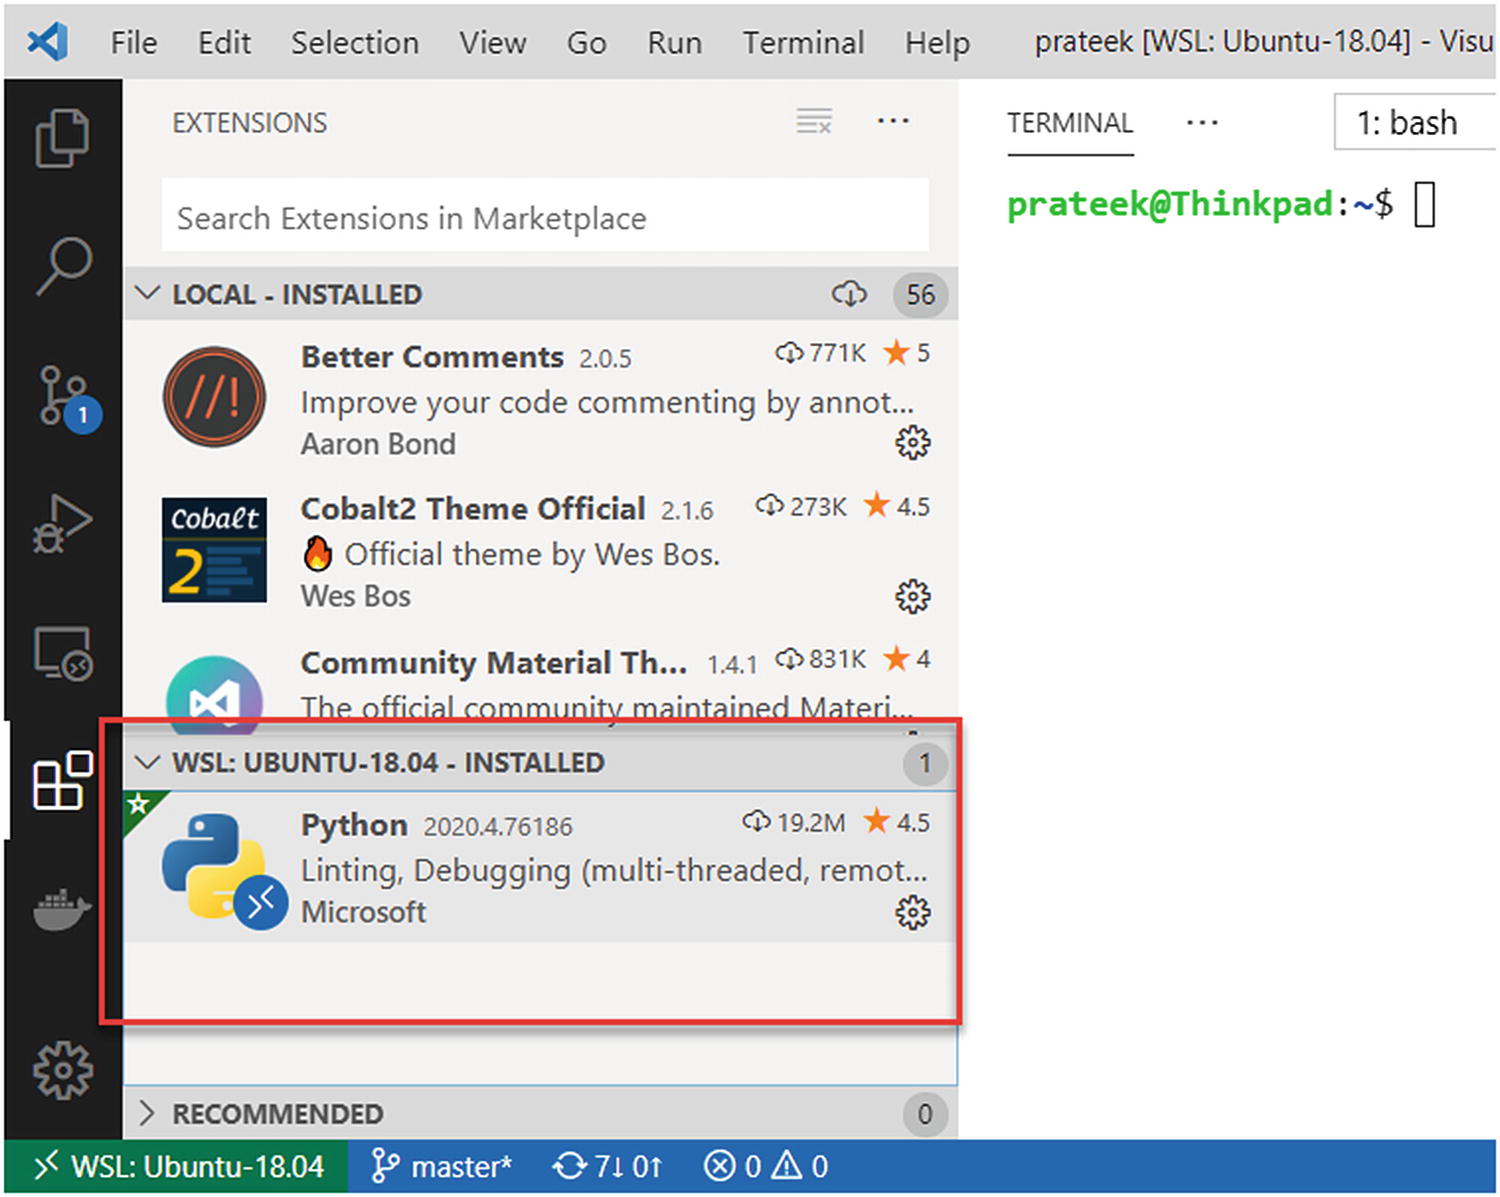Click WSL: Ubuntu-18.04 remote status indicator
The image size is (1500, 1197).
tap(178, 1167)
